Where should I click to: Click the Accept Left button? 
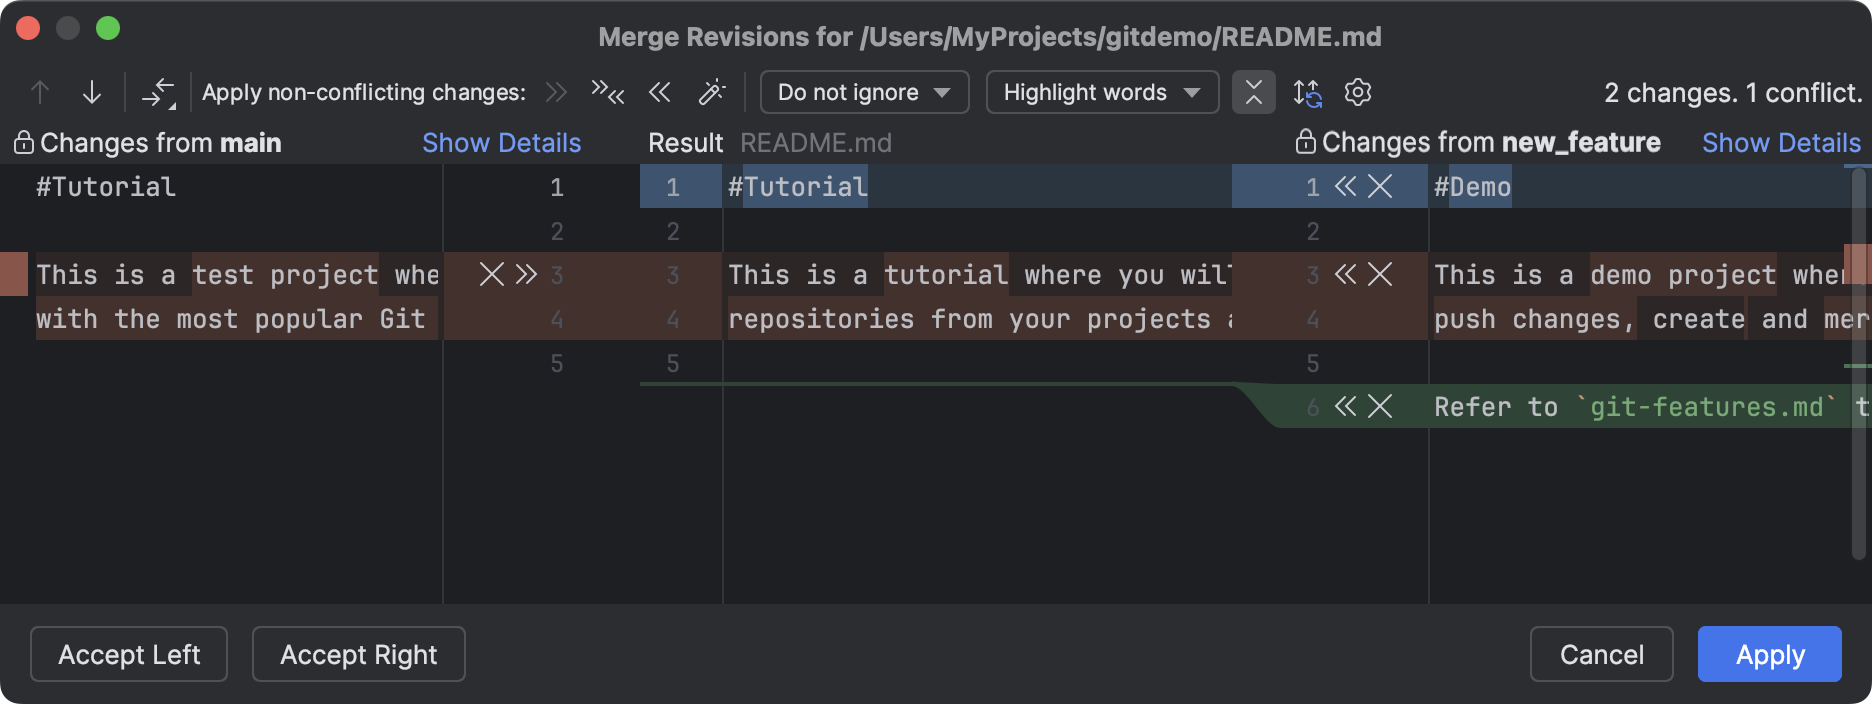click(x=129, y=655)
